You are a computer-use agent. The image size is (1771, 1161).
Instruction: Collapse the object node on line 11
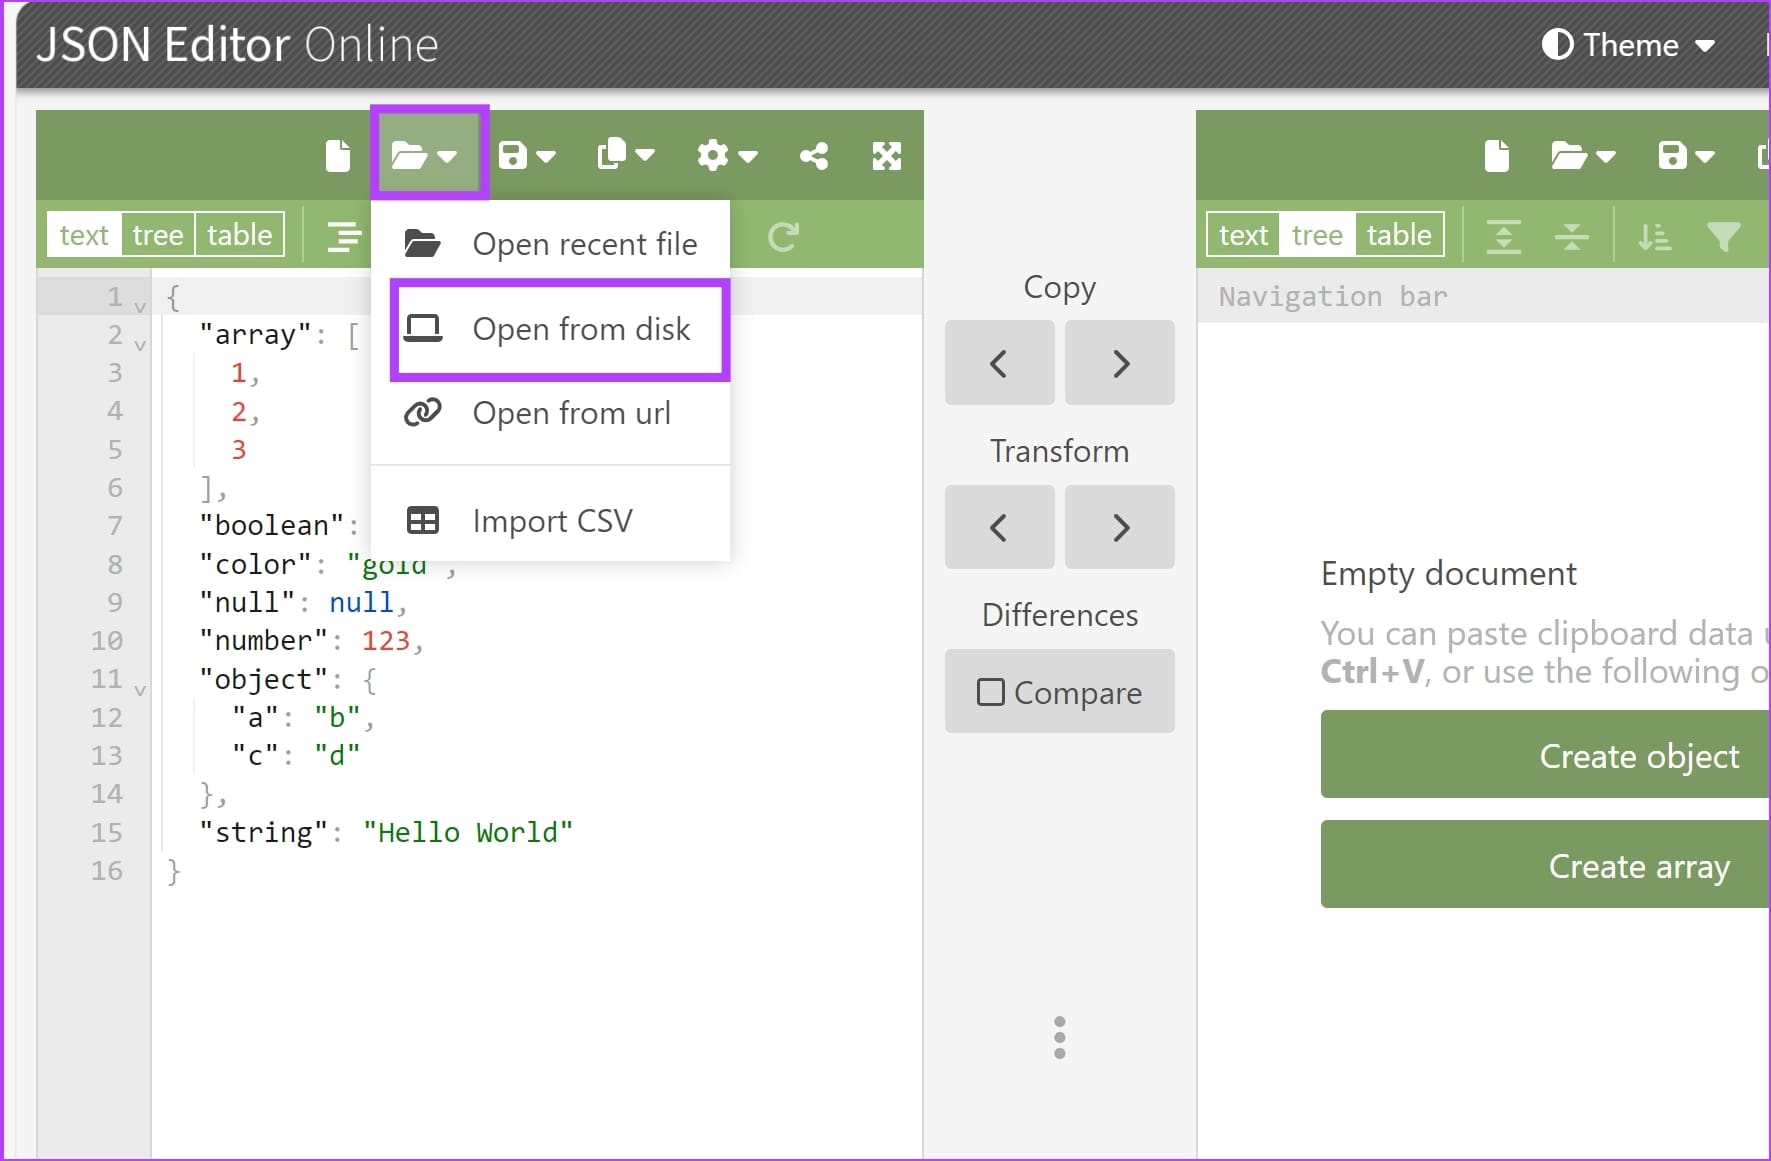140,690
